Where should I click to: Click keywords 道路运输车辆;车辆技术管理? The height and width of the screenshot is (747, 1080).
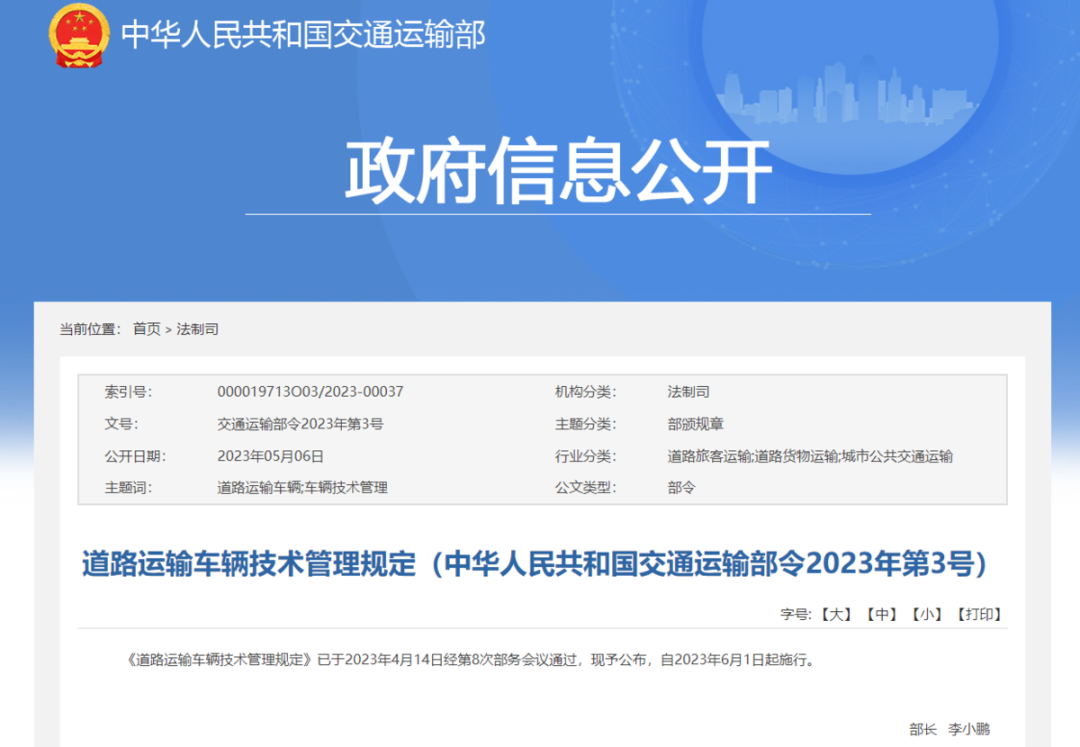tap(302, 487)
